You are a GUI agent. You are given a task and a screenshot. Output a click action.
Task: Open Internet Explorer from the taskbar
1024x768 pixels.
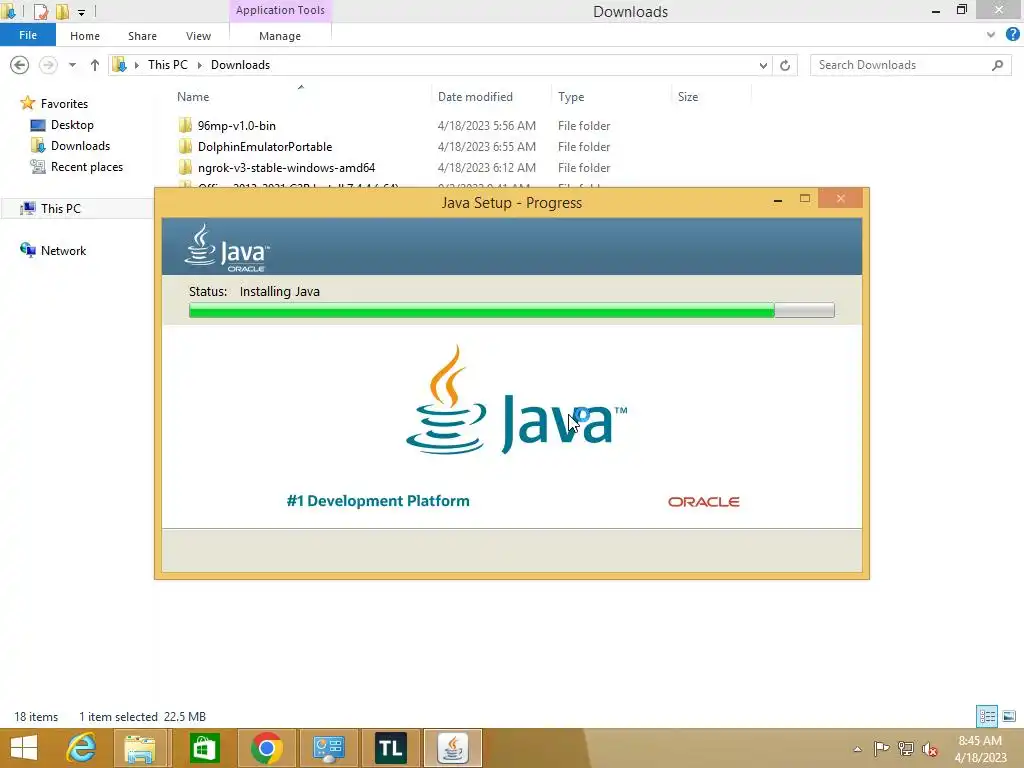pyautogui.click(x=82, y=748)
